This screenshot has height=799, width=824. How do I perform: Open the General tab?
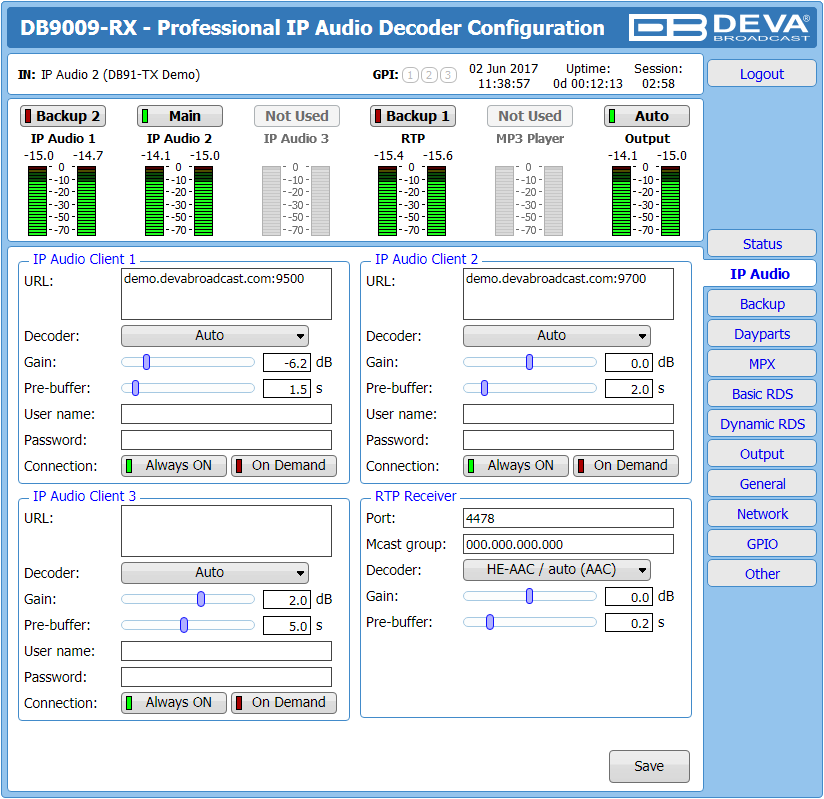tap(762, 484)
